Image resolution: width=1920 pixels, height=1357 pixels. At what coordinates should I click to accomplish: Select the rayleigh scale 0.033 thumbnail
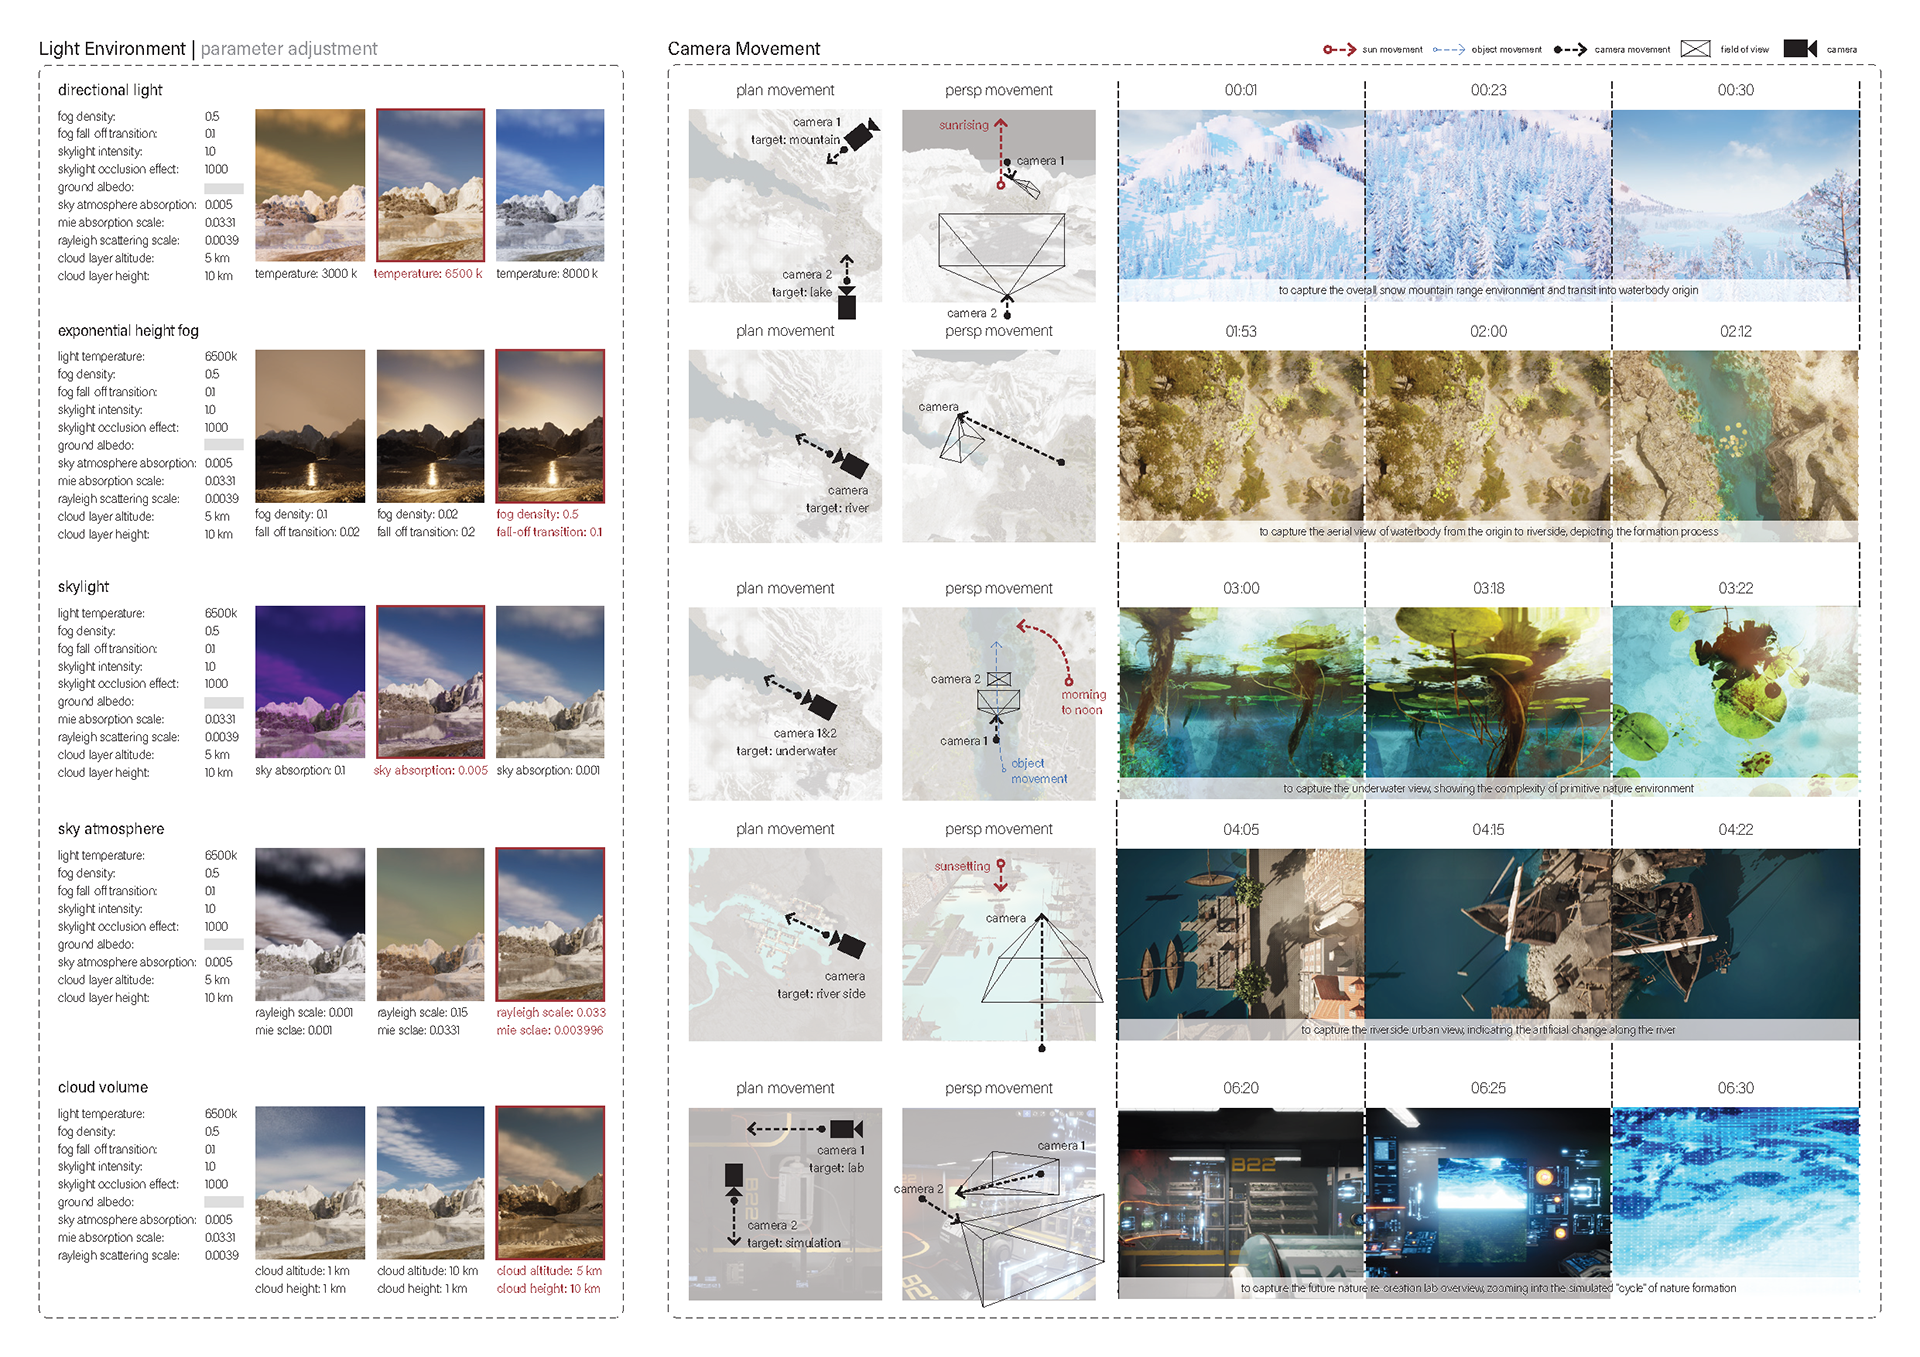pyautogui.click(x=550, y=924)
